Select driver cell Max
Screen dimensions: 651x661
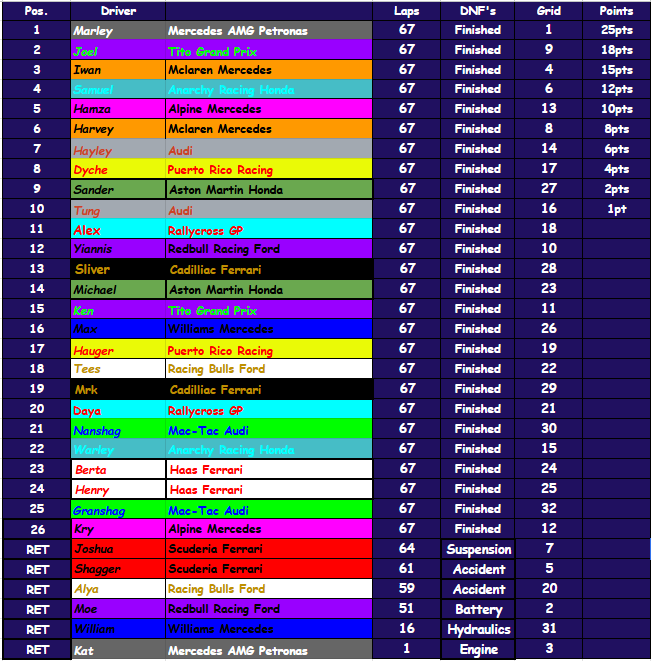(118, 329)
